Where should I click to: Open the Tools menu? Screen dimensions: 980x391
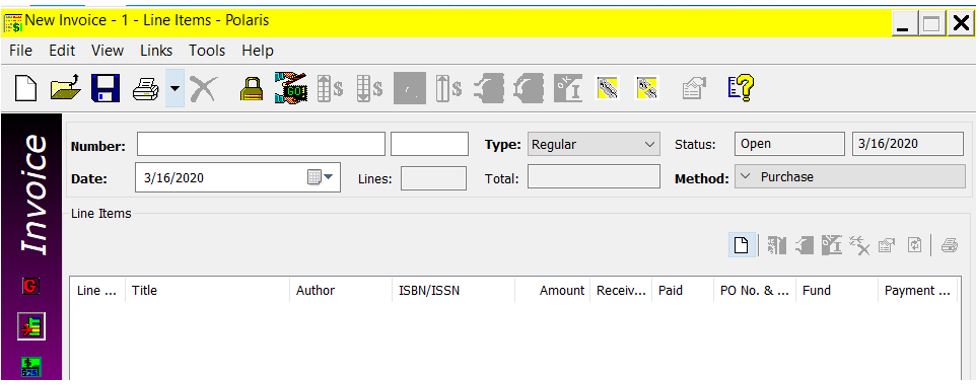[x=207, y=51]
